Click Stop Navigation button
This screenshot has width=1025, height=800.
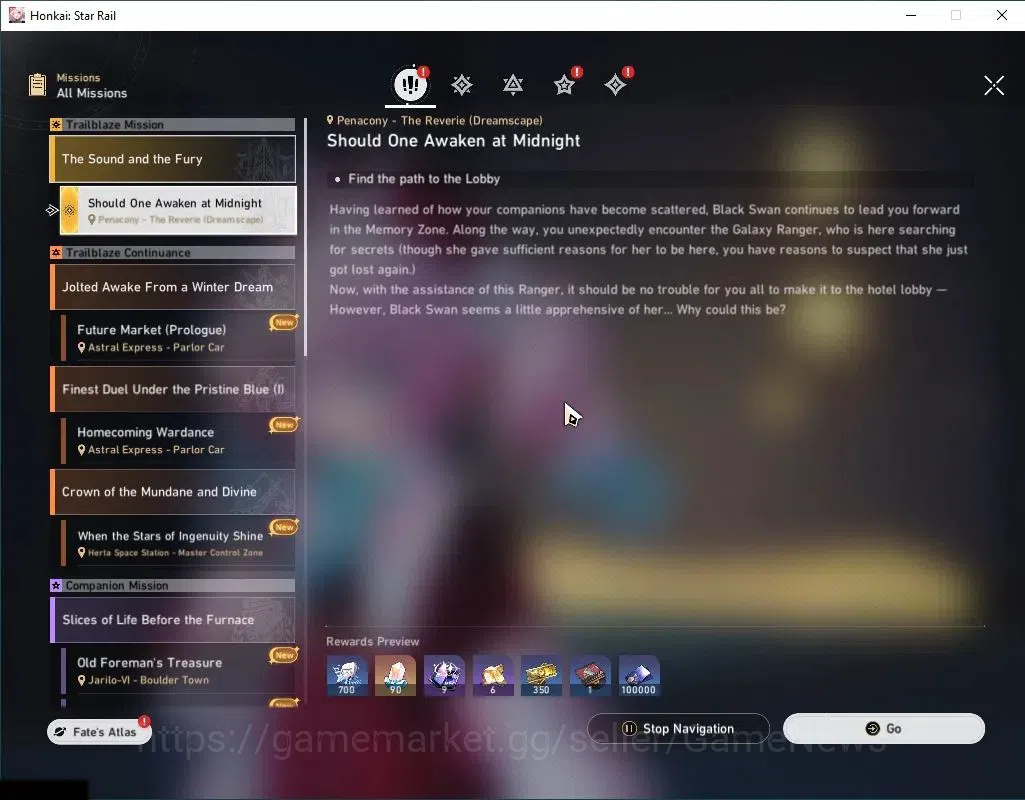pos(679,728)
